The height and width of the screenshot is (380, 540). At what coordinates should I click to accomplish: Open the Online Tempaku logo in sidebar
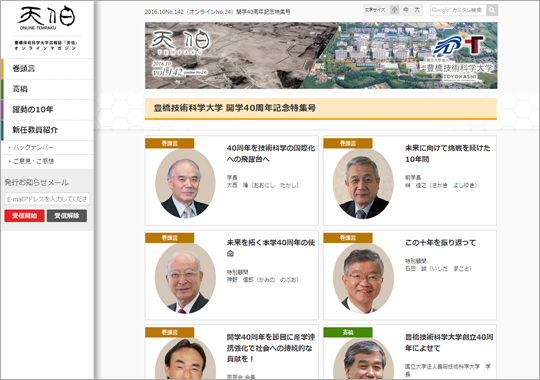(47, 18)
